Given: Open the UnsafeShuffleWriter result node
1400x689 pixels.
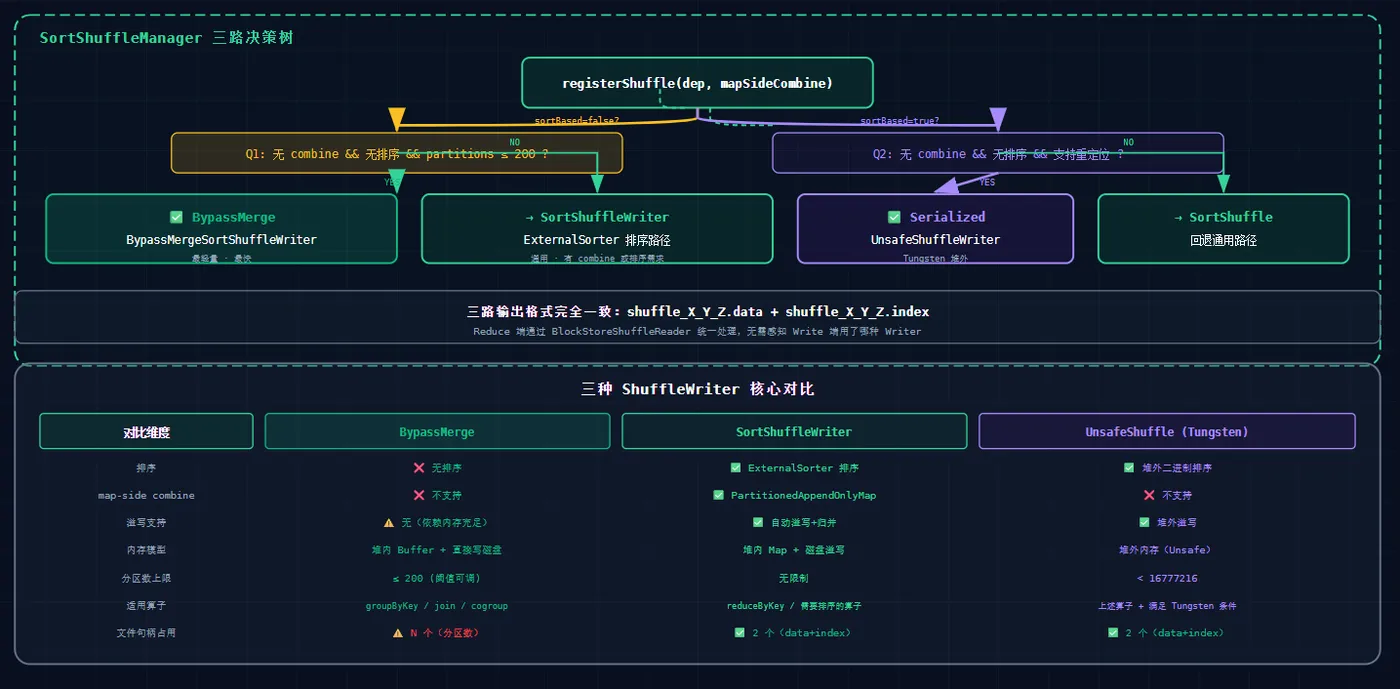Looking at the screenshot, I should tap(935, 228).
